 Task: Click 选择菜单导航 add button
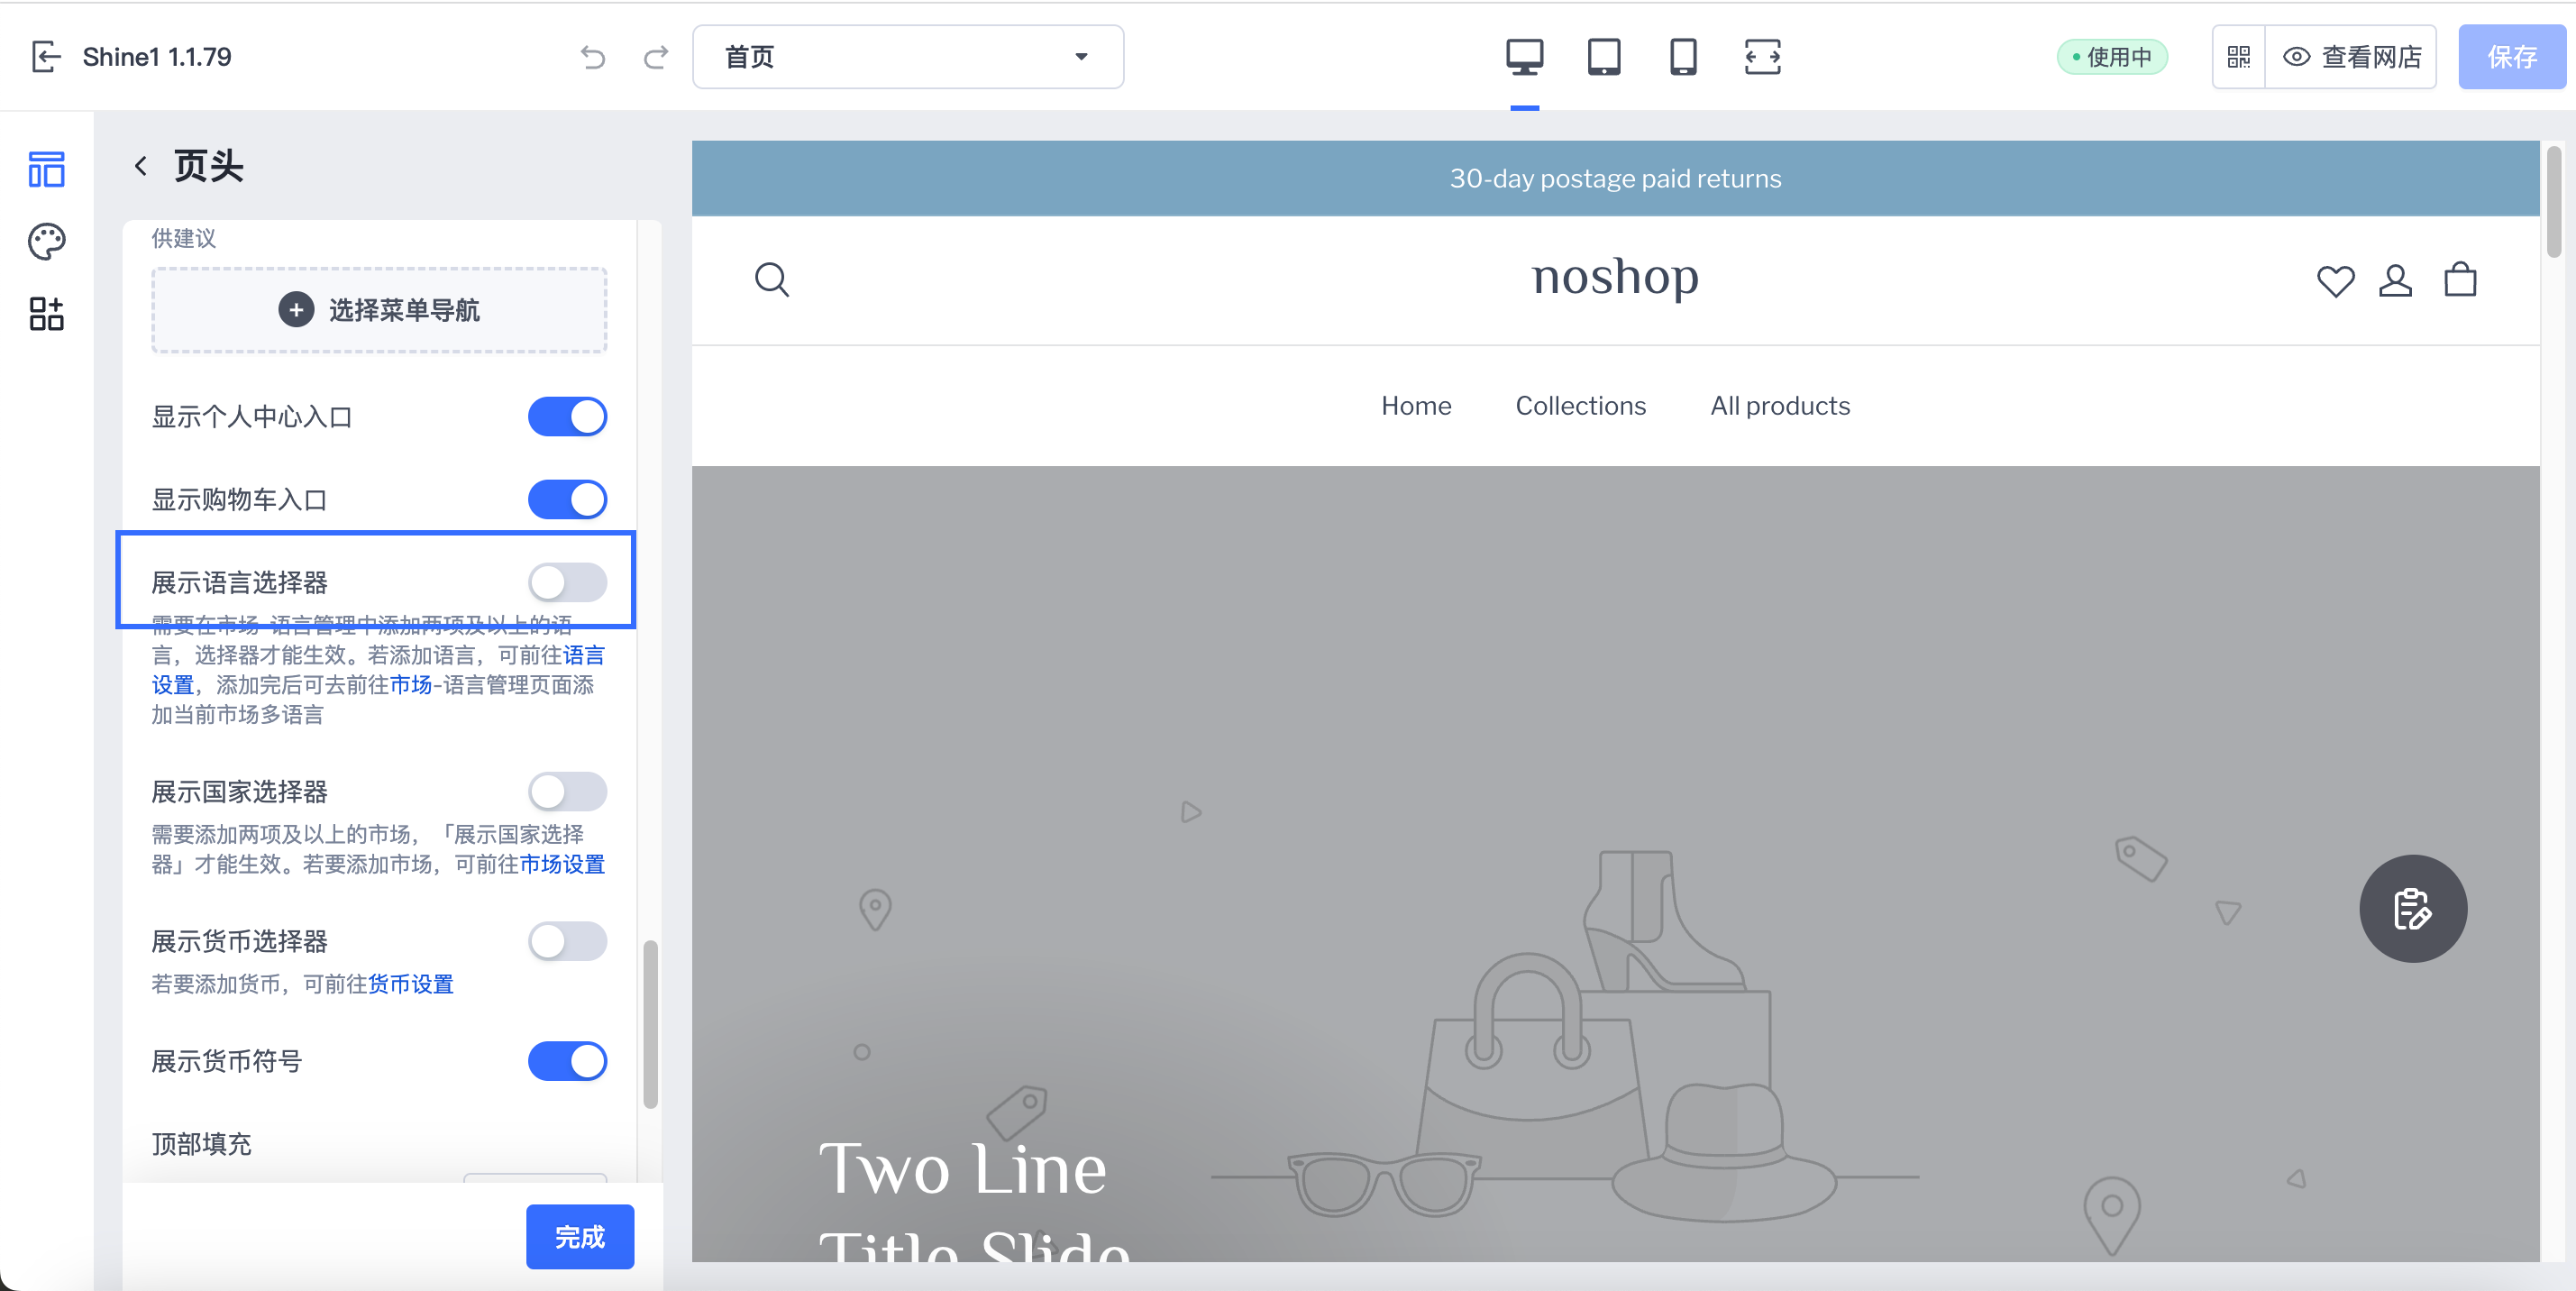pos(379,310)
